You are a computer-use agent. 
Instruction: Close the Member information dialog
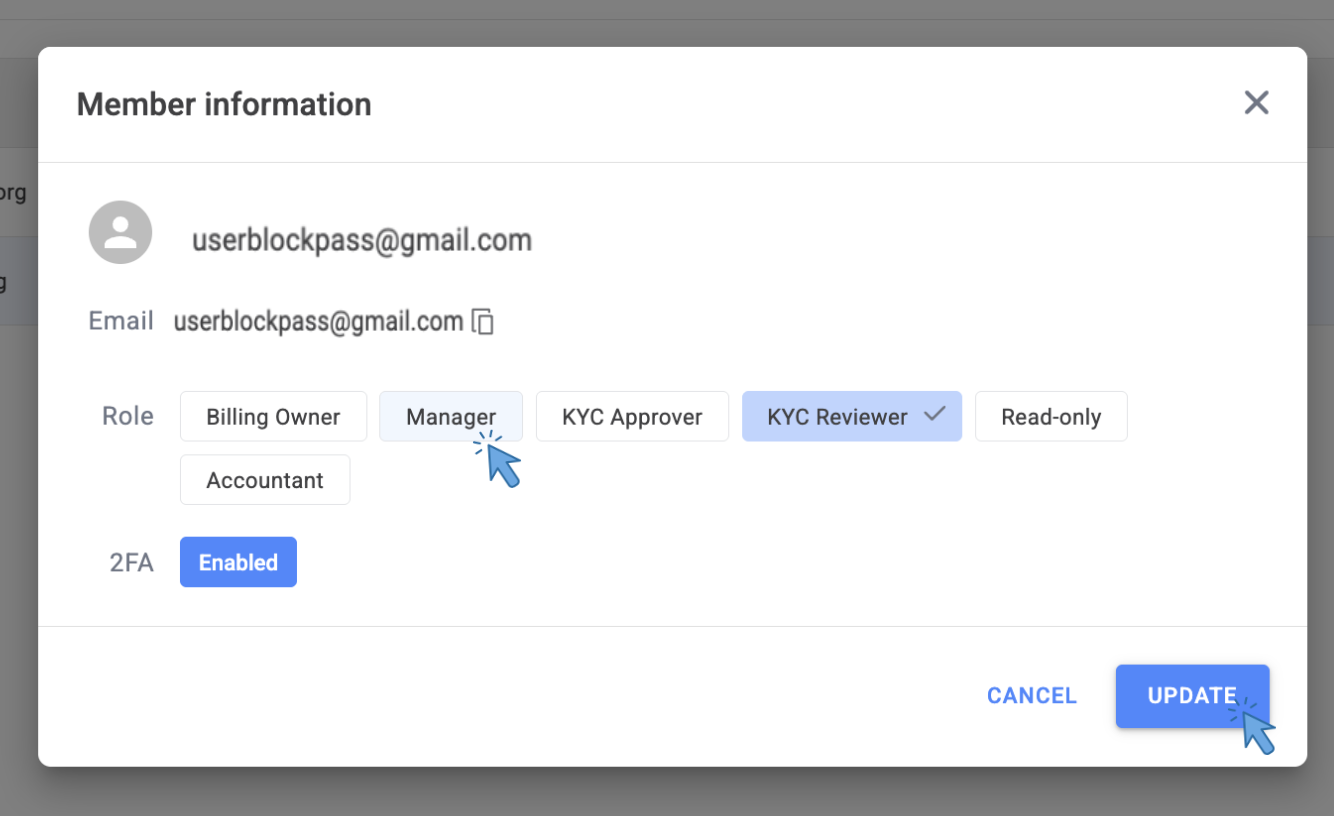(x=1256, y=103)
